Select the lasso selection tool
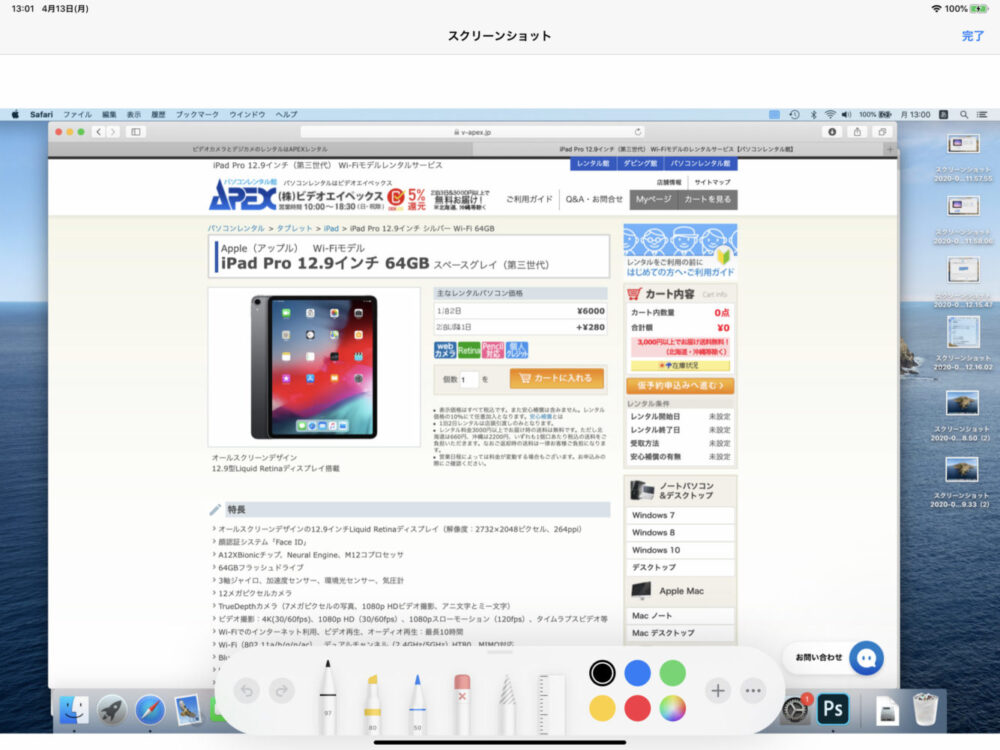This screenshot has width=1000, height=750. point(507,702)
